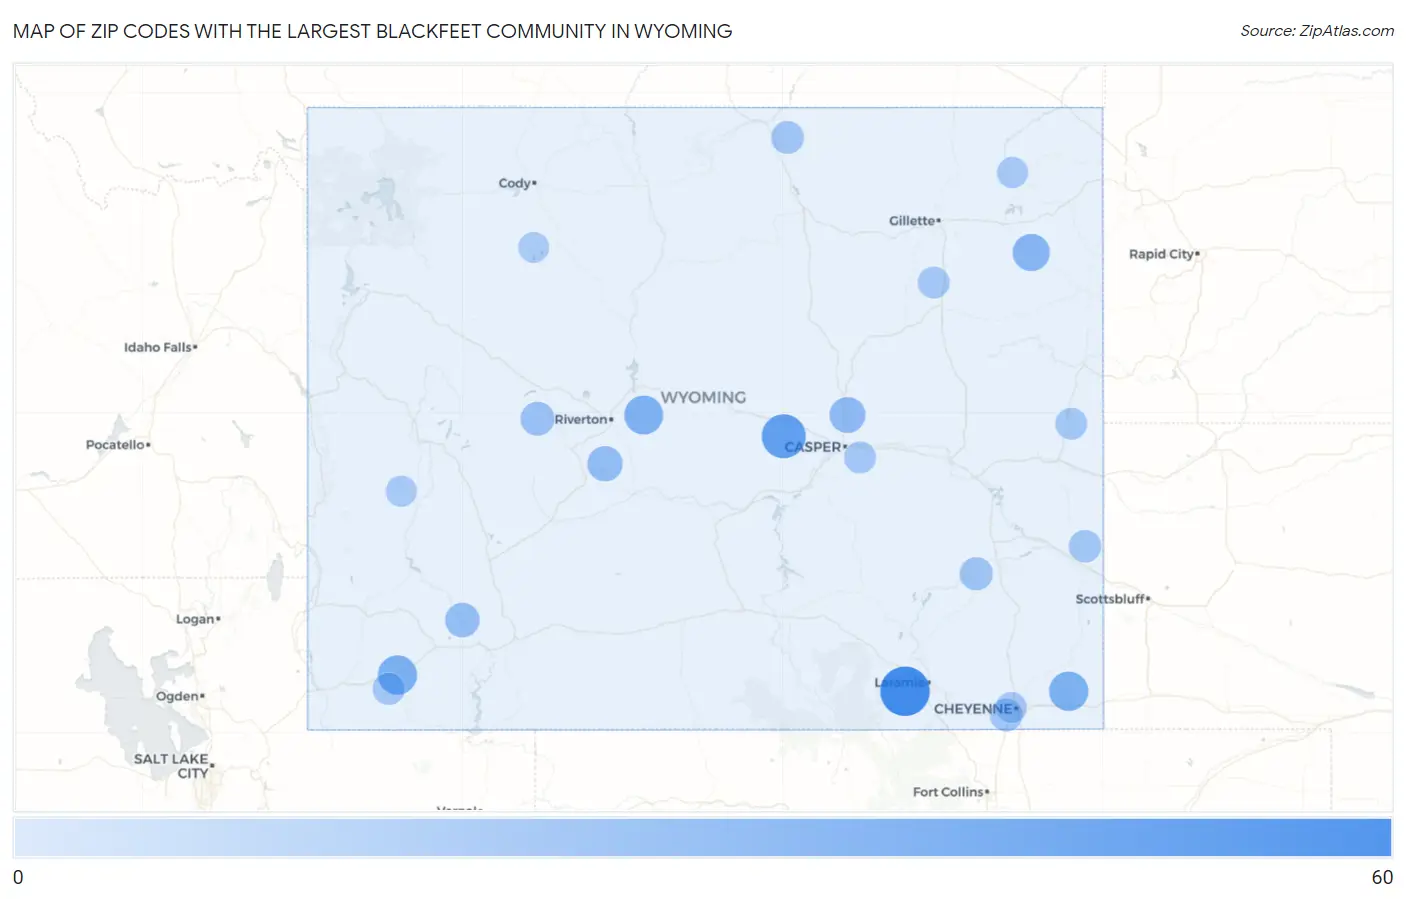
Task: Click the Idaho Falls label
Action: pos(160,347)
